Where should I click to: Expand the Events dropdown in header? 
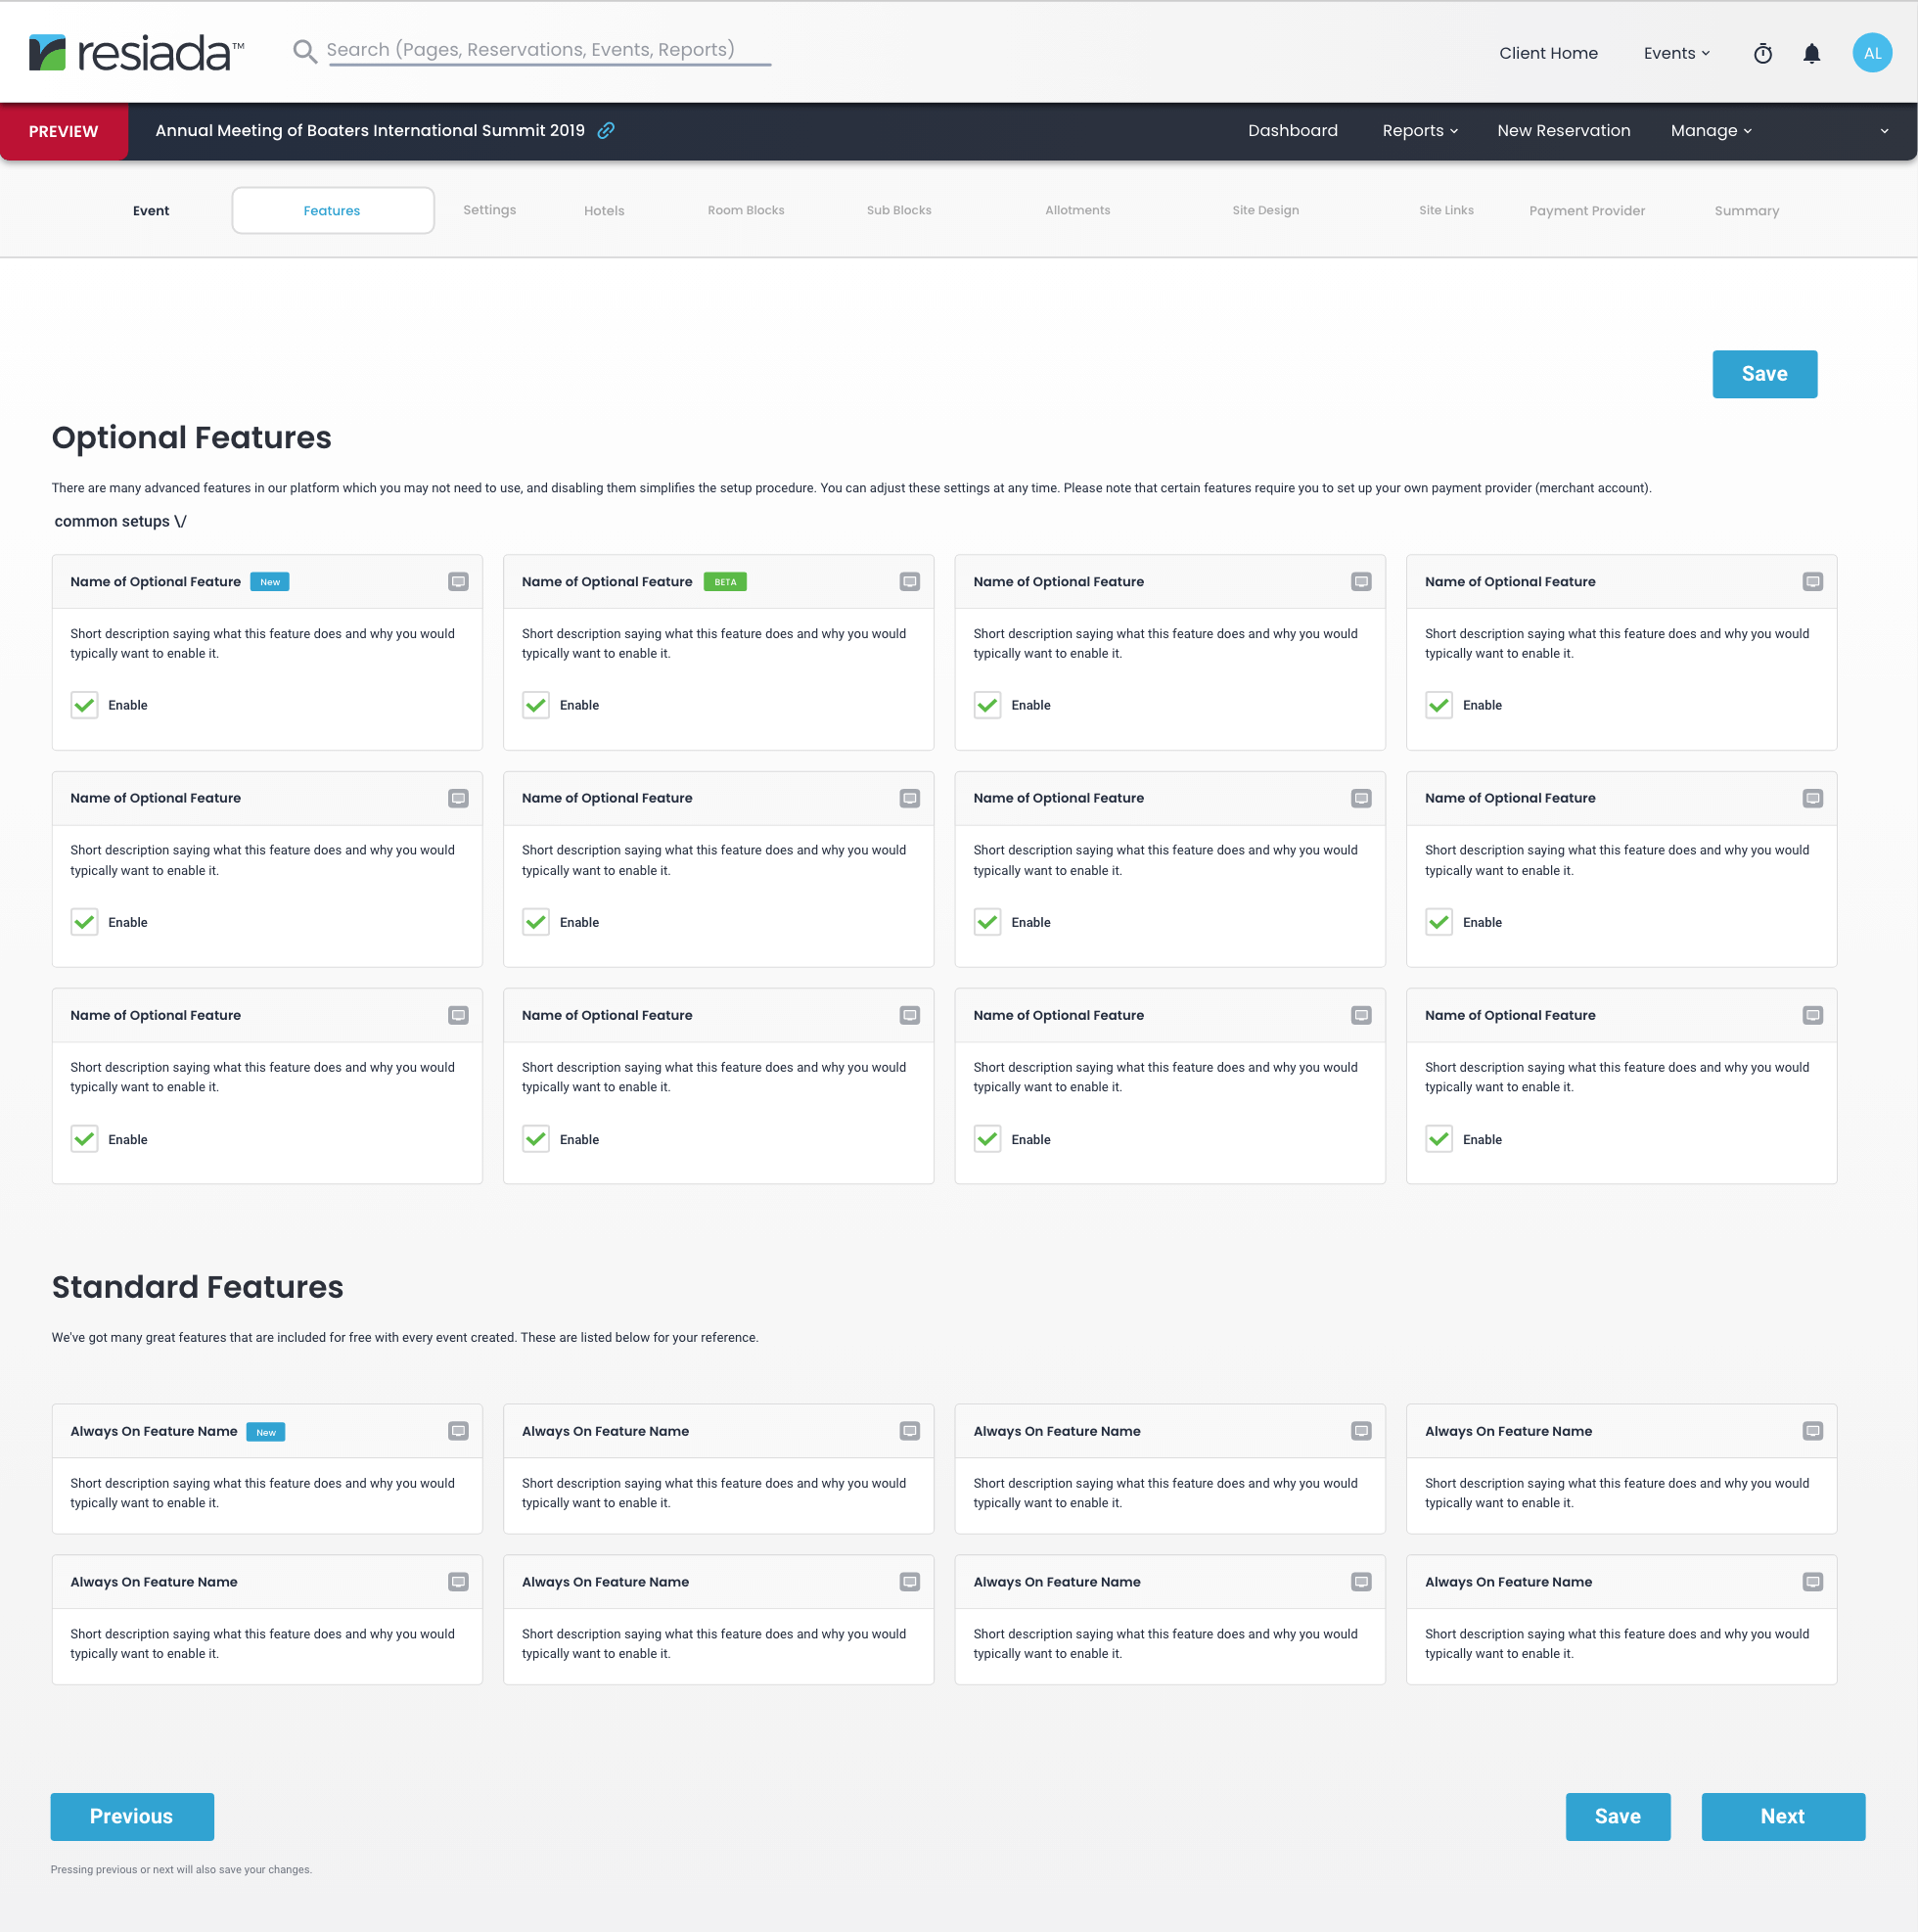click(1676, 53)
